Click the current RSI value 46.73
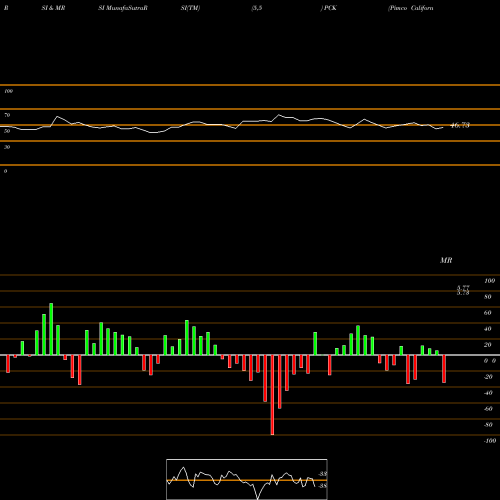Viewport: 500px width, 500px height. (x=460, y=125)
